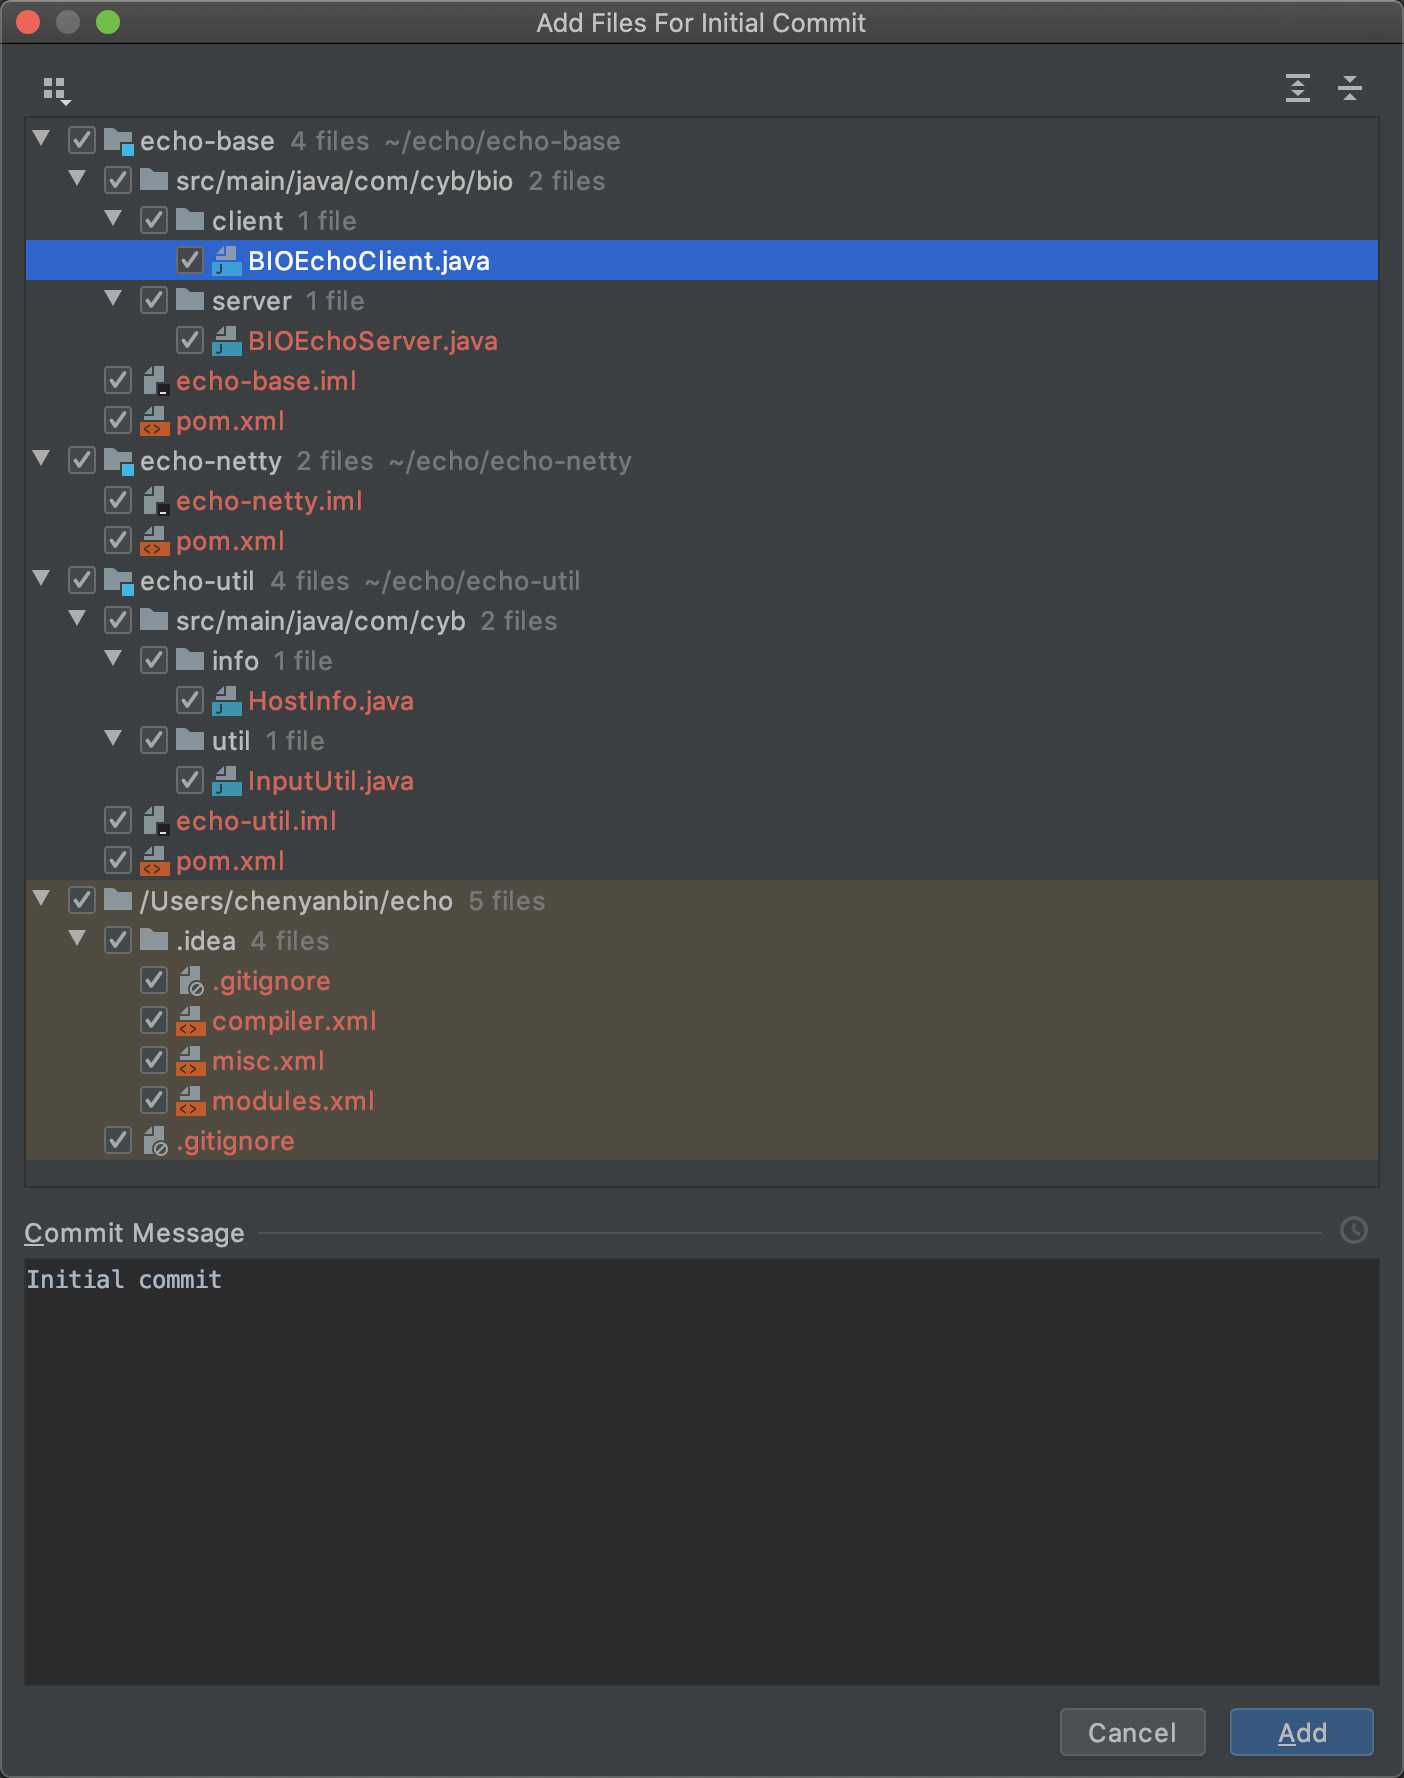
Task: Collapse the server folder node
Action: [x=114, y=299]
